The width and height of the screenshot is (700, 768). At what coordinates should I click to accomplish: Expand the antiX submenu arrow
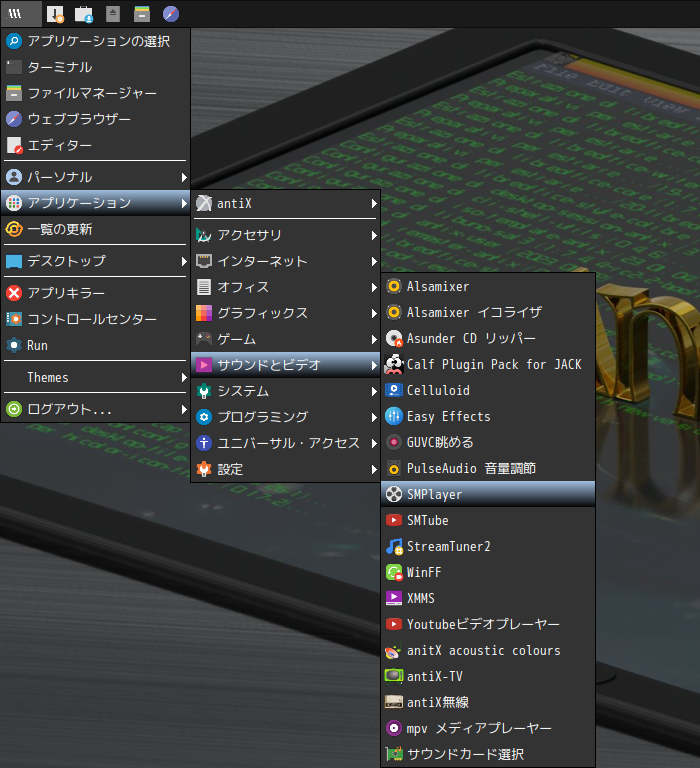tap(374, 203)
